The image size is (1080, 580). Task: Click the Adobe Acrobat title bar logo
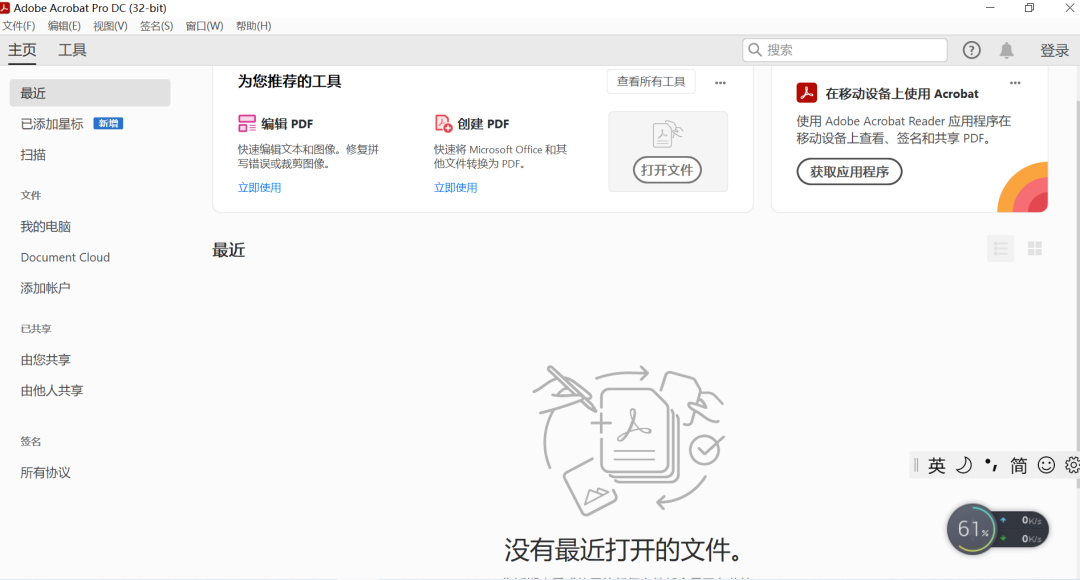[x=6, y=8]
